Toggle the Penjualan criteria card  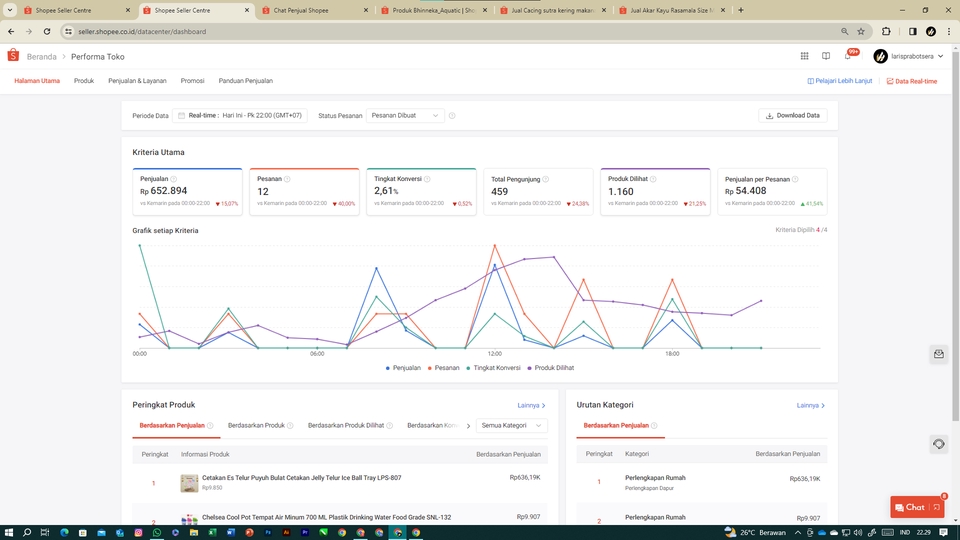click(x=187, y=192)
